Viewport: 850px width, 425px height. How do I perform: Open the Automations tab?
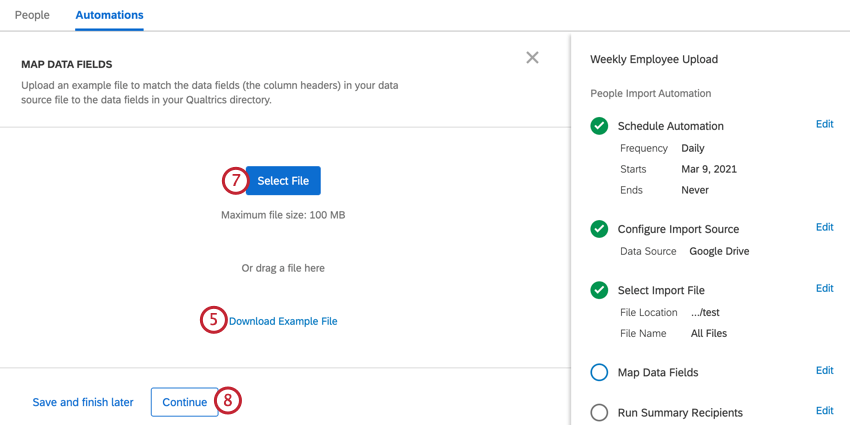110,15
